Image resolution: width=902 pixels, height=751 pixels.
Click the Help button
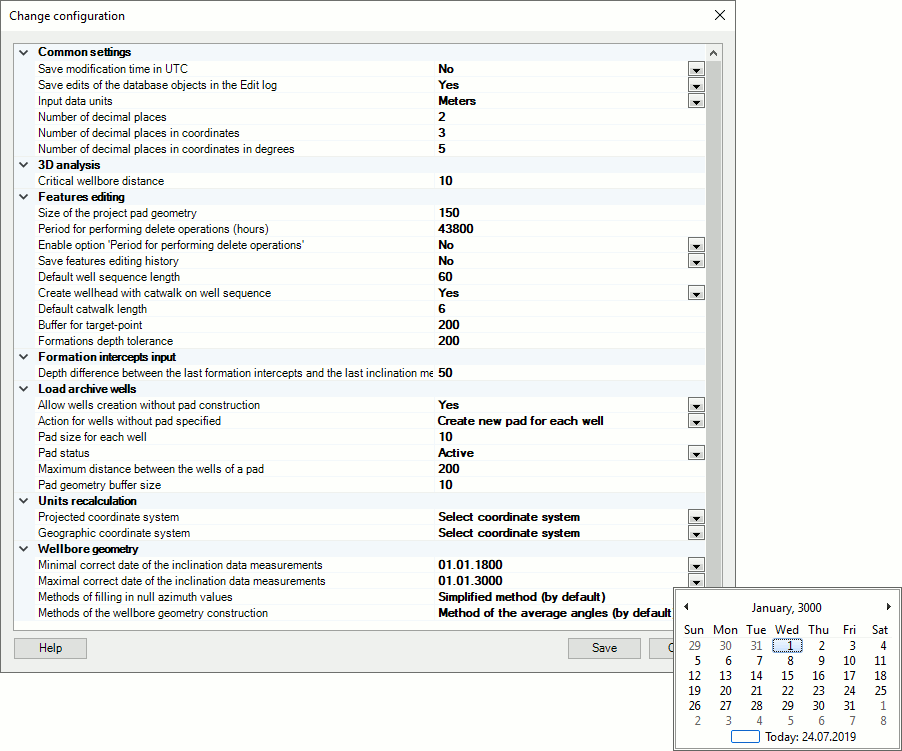51,648
